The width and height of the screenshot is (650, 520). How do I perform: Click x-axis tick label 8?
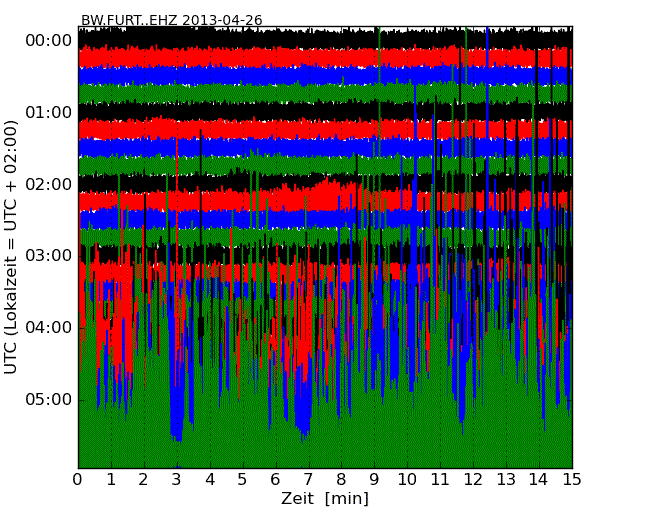341,480
